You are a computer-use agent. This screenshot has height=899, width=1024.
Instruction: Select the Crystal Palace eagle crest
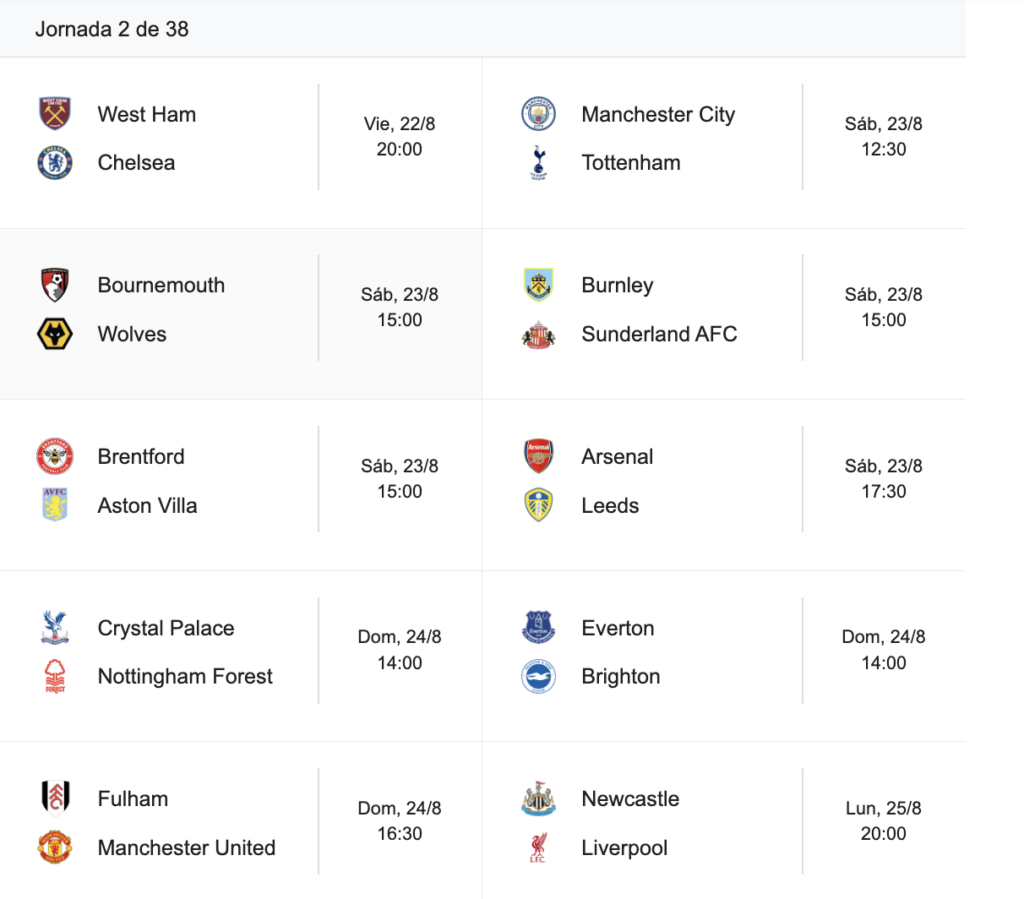55,627
